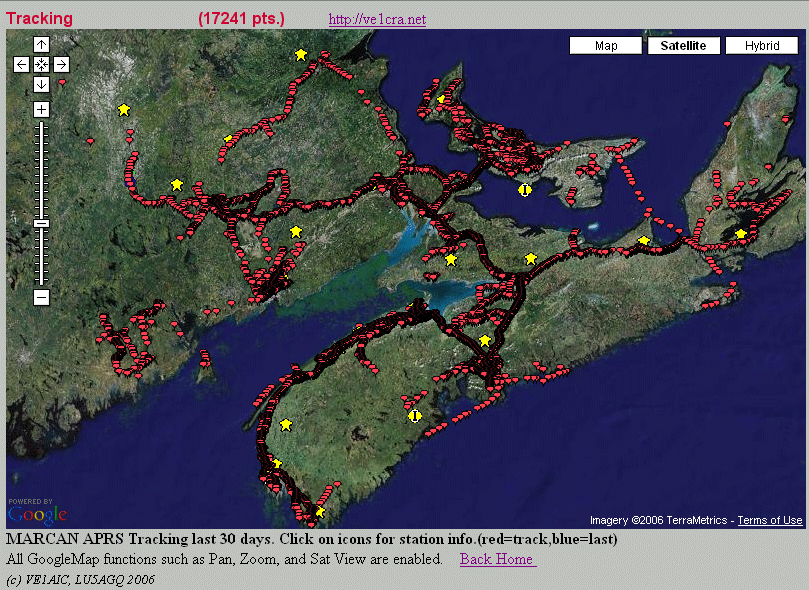Switch to Satellite view
Image resolution: width=809 pixels, height=590 pixels.
pos(684,45)
